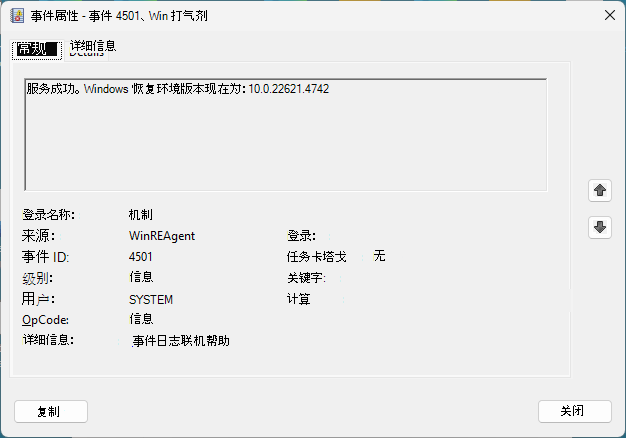This screenshot has width=626, height=439.
Task: Click the 级别 value 信息
Action: tap(141, 277)
